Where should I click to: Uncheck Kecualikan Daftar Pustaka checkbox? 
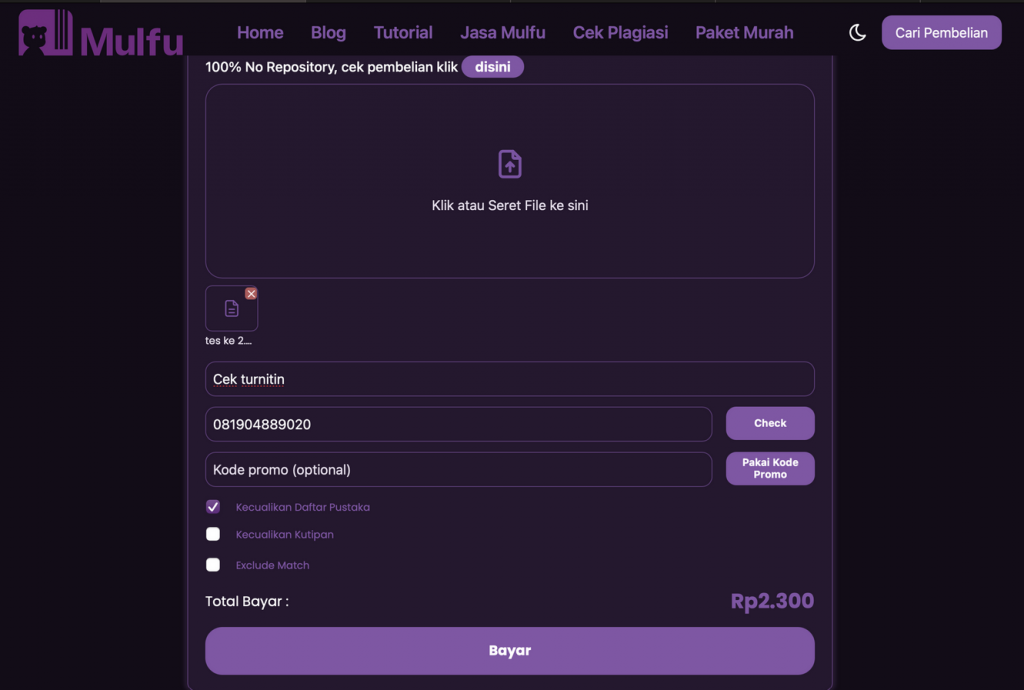click(x=213, y=507)
